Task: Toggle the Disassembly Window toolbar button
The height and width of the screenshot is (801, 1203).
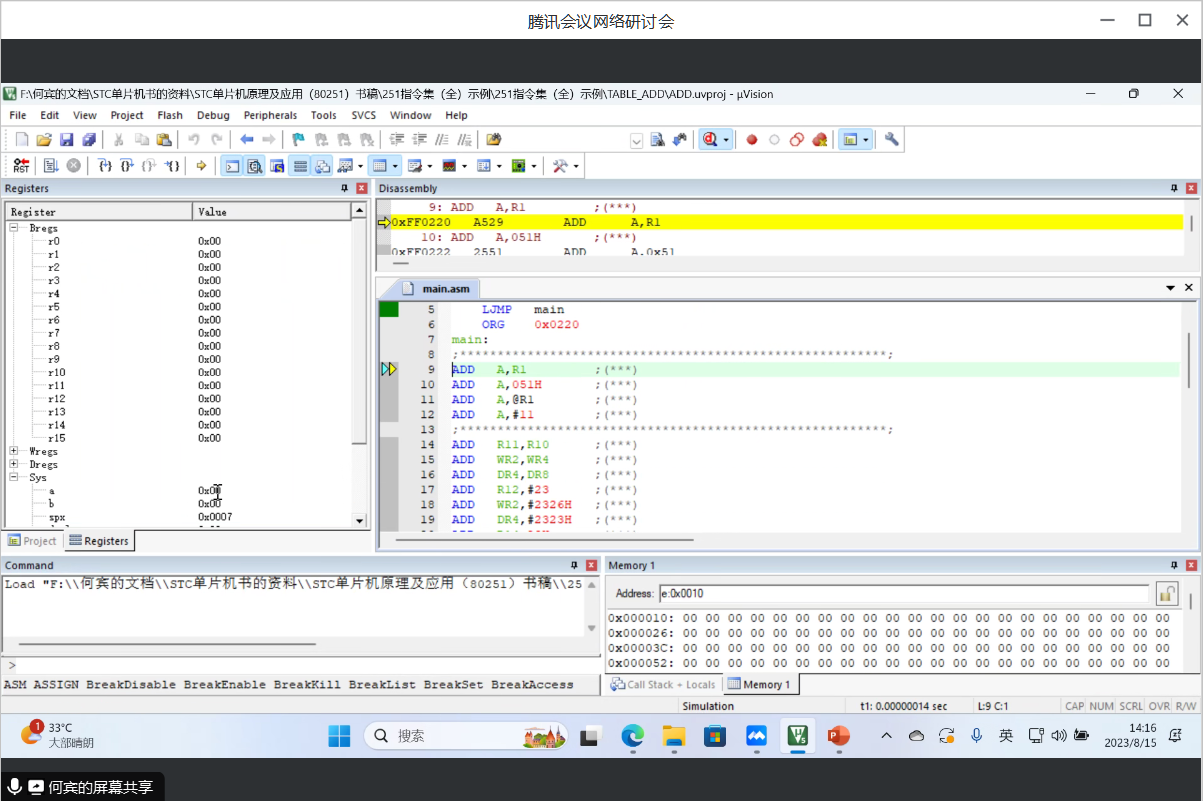Action: (x=254, y=166)
